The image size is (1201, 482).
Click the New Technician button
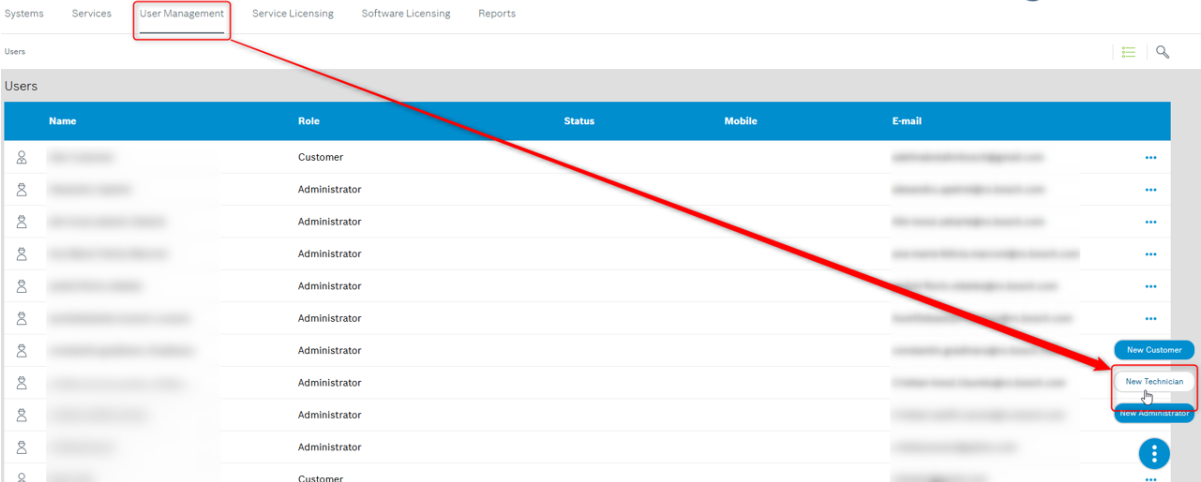[1154, 381]
